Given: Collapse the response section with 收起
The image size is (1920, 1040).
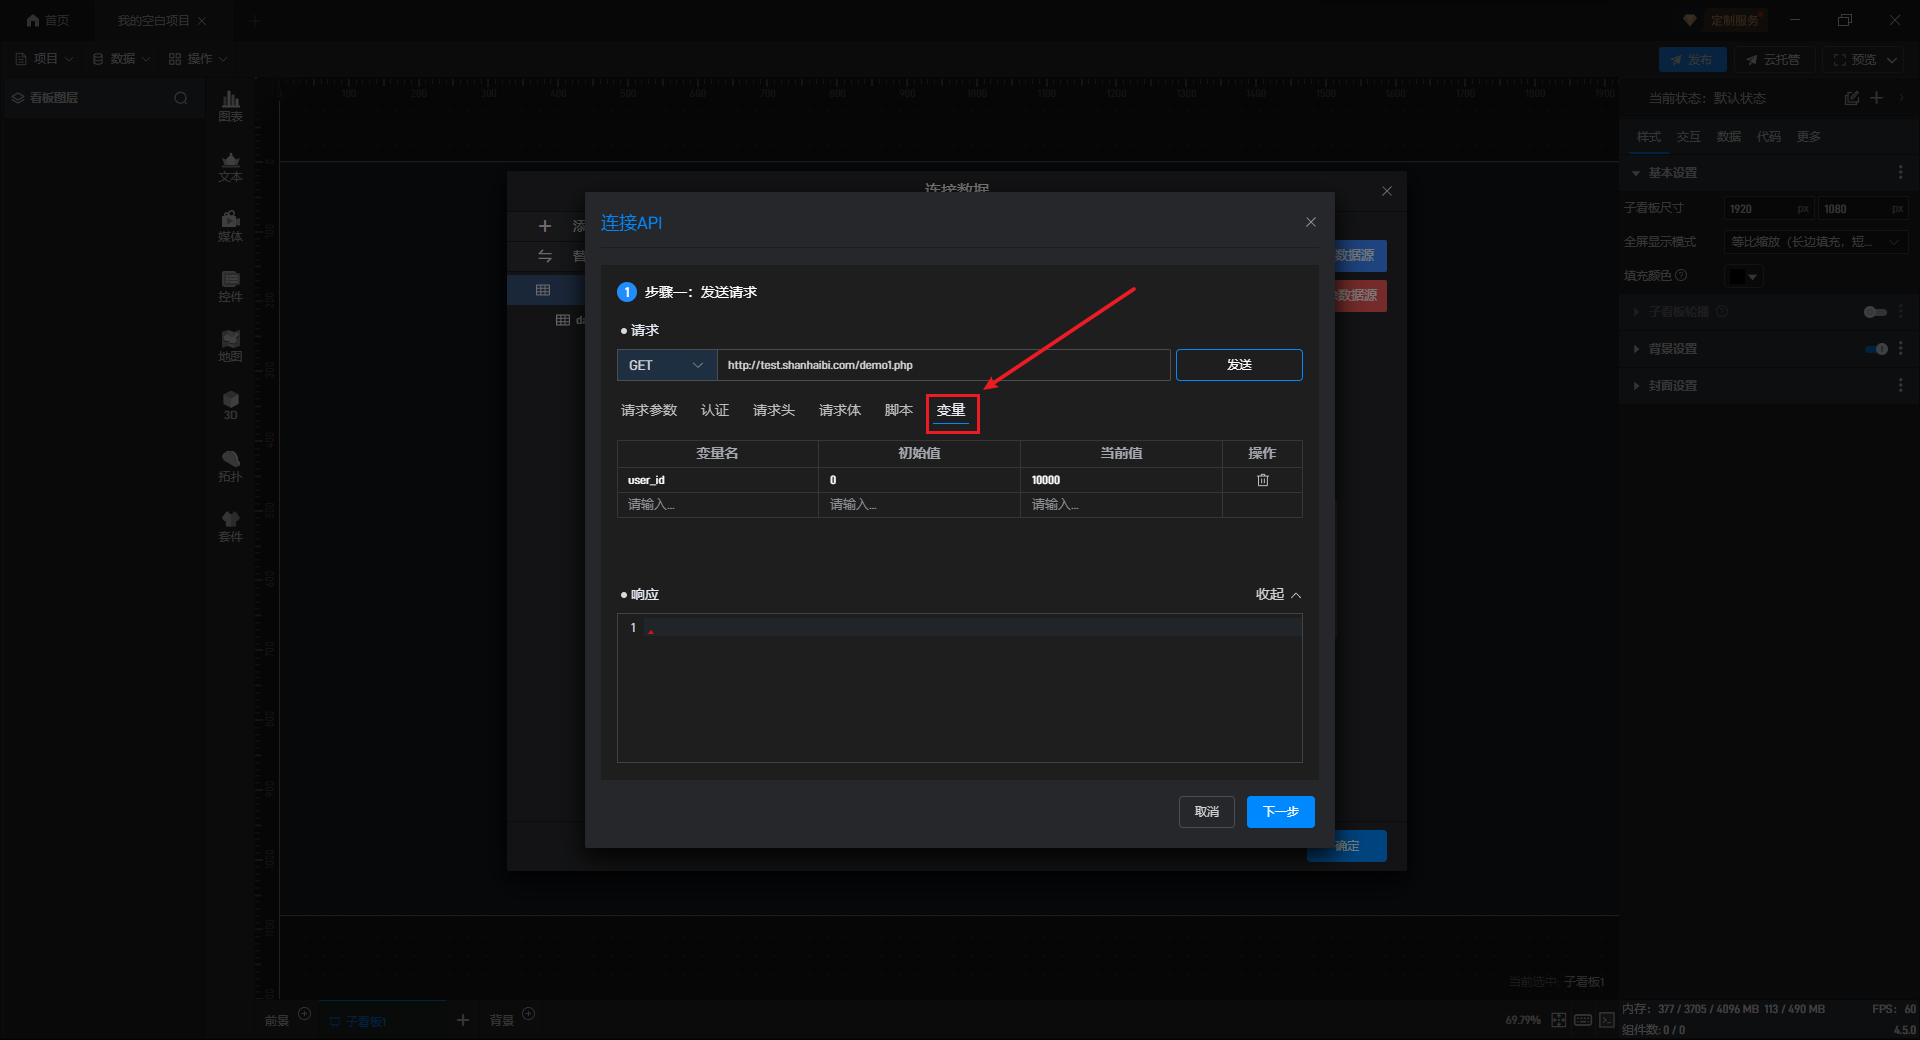Looking at the screenshot, I should pos(1278,594).
